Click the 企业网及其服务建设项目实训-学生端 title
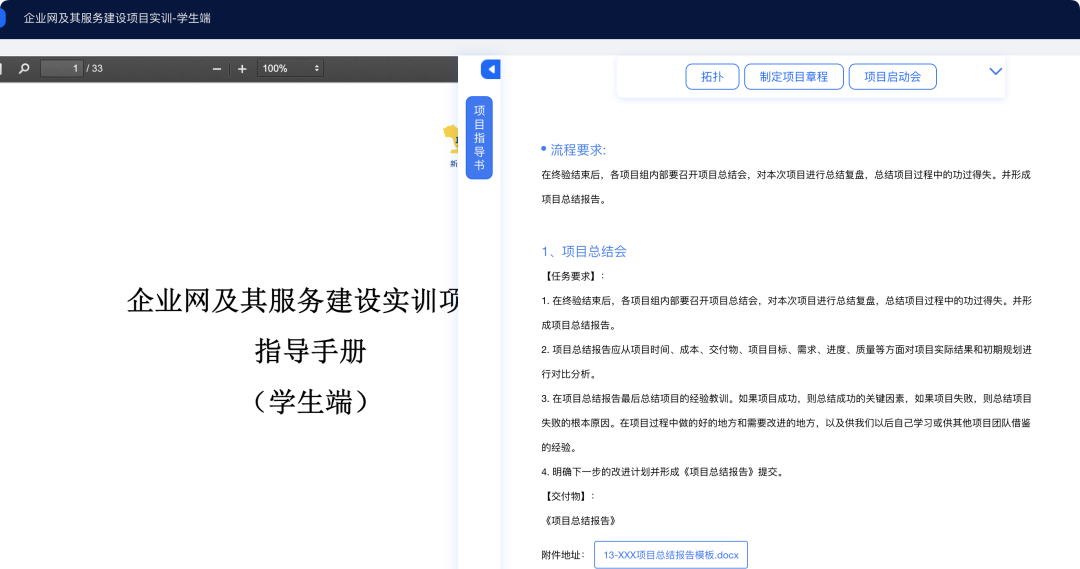This screenshot has height=569, width=1080. 117,18
